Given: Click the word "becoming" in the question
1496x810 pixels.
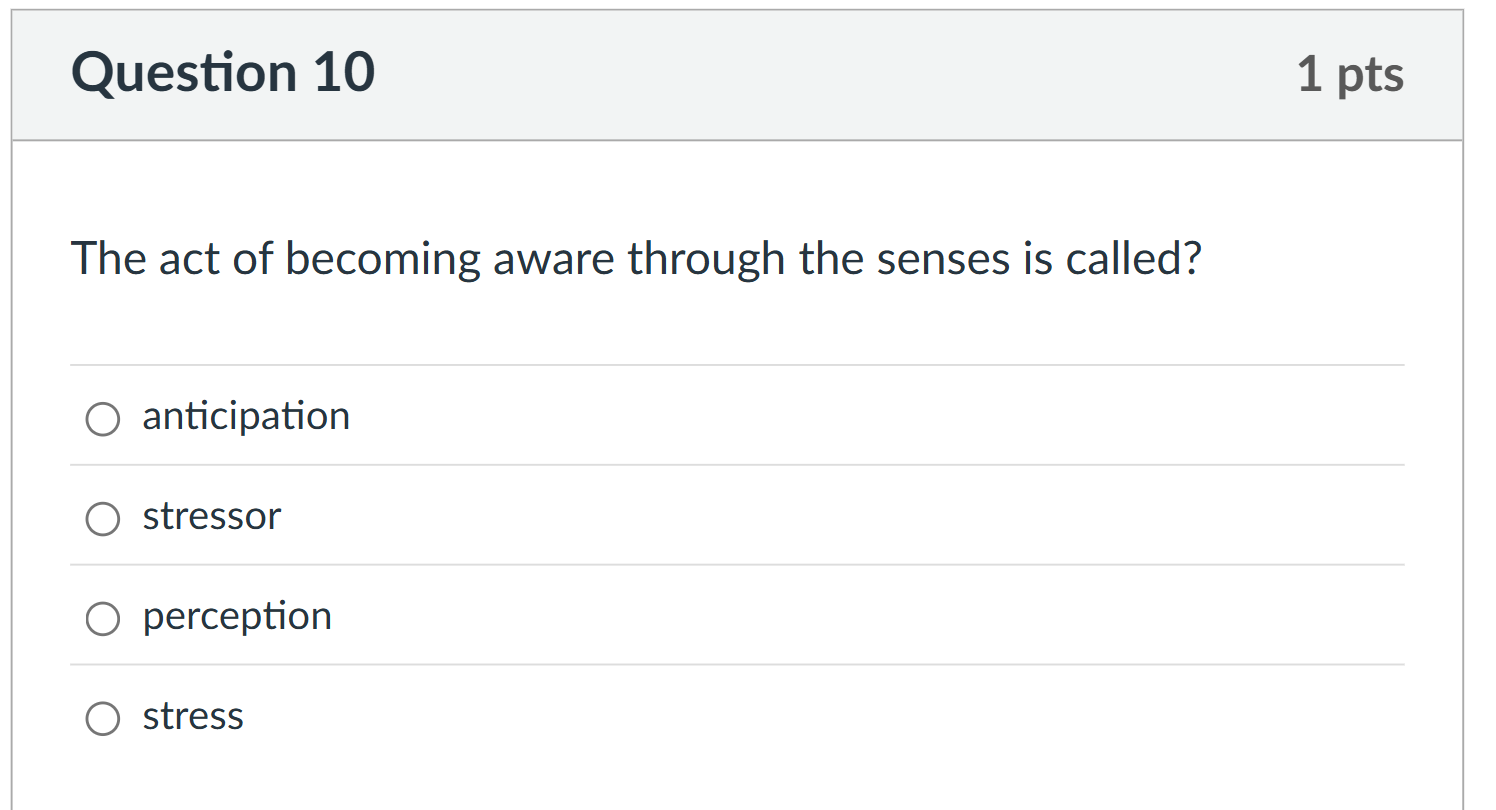Looking at the screenshot, I should pos(383,260).
